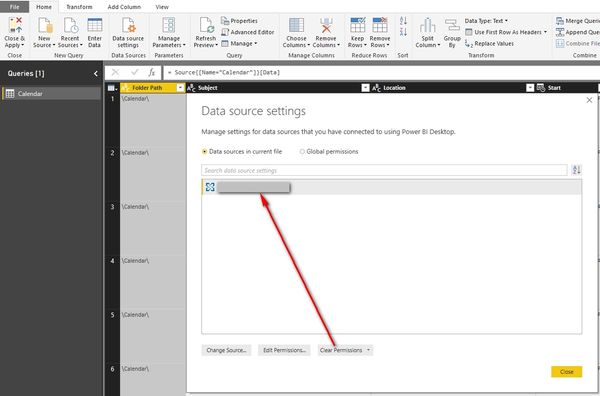Click Append Queries
Image resolution: width=600 pixels, height=396 pixels.
tap(578, 32)
